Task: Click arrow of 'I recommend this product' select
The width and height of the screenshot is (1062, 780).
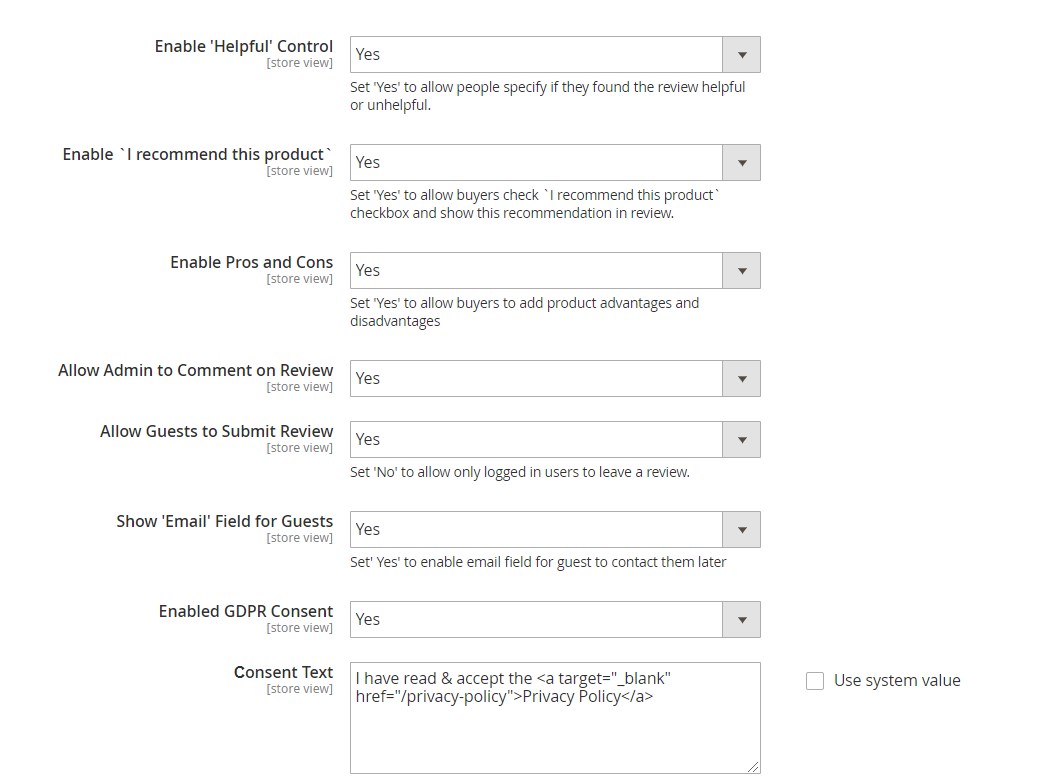Action: [742, 162]
